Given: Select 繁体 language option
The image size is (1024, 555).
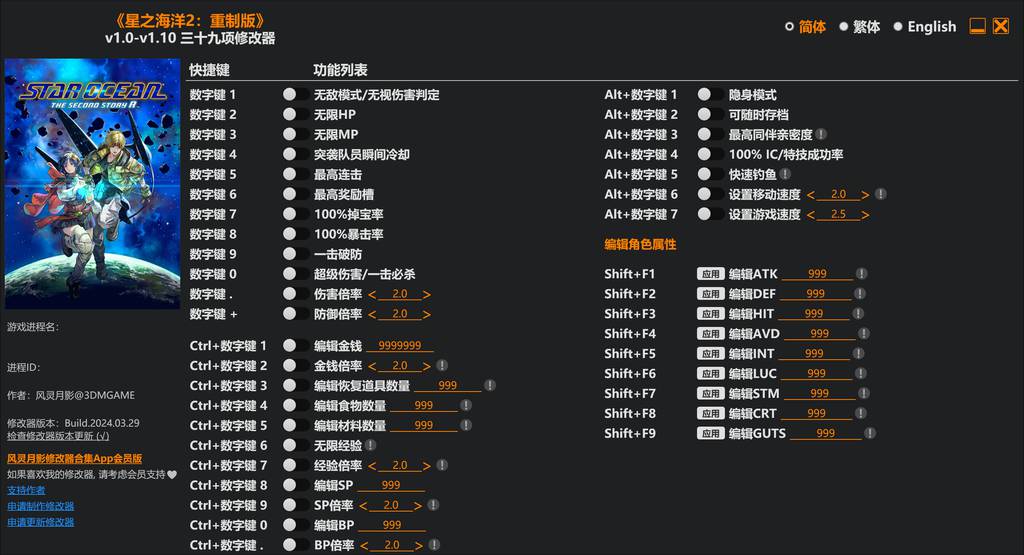Looking at the screenshot, I should point(860,27).
